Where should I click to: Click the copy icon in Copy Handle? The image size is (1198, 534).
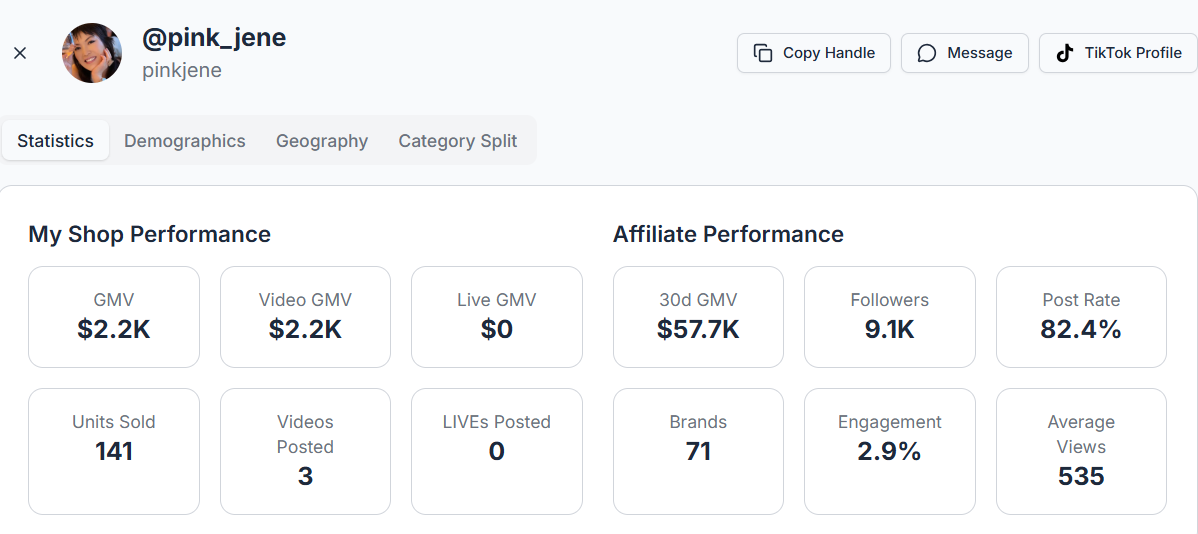click(763, 53)
